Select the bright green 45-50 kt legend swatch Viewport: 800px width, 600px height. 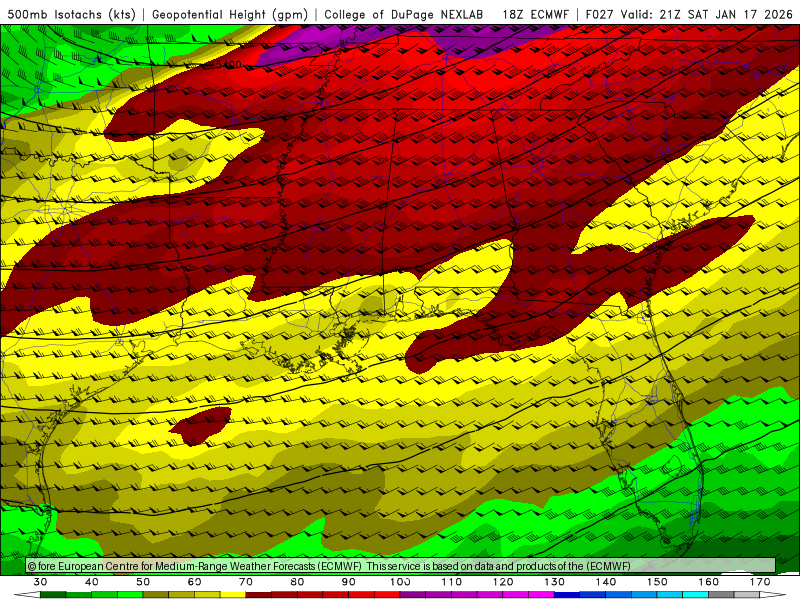[x=131, y=595]
